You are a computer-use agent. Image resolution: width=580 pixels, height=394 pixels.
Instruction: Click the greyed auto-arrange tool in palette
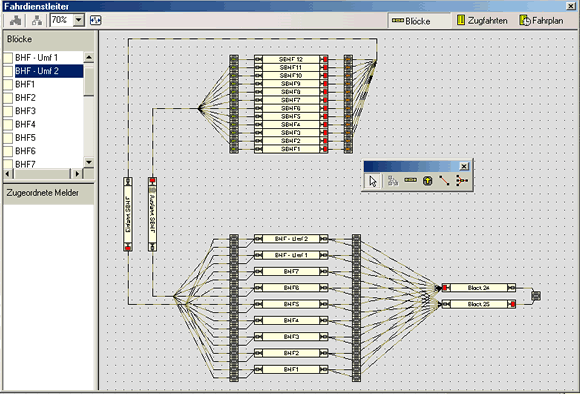392,181
